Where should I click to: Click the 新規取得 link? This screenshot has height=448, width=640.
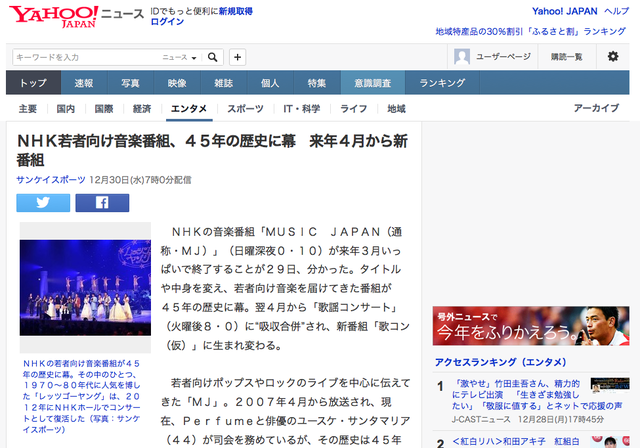pyautogui.click(x=236, y=11)
